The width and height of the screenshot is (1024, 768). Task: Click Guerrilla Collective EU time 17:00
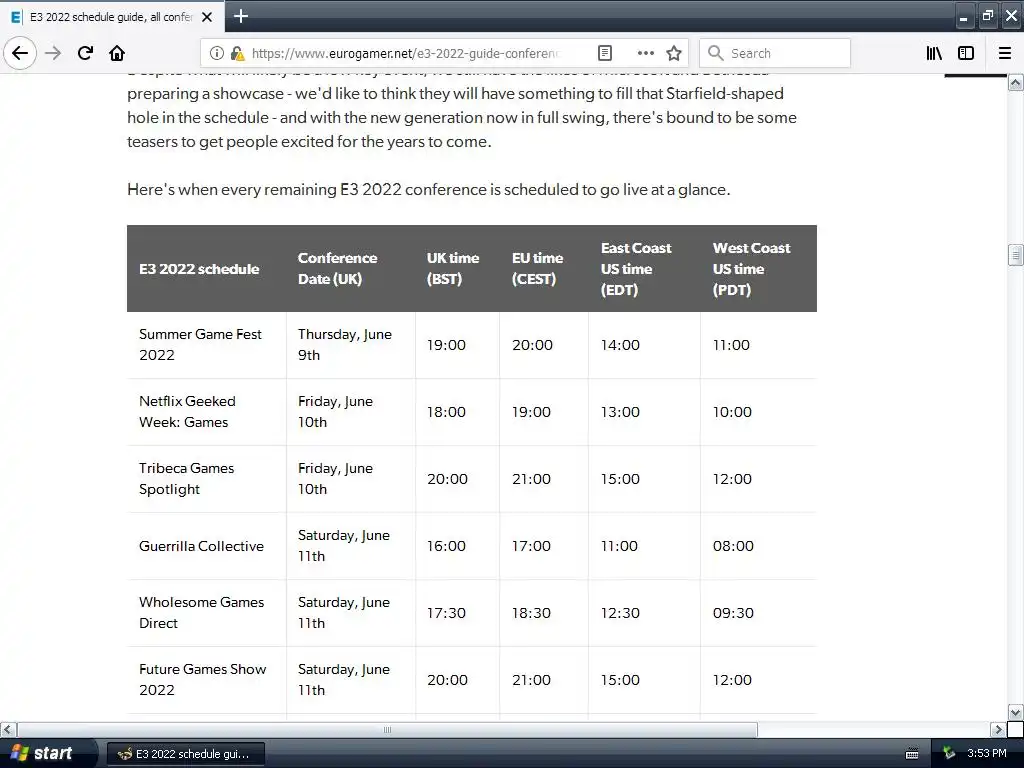pos(531,546)
